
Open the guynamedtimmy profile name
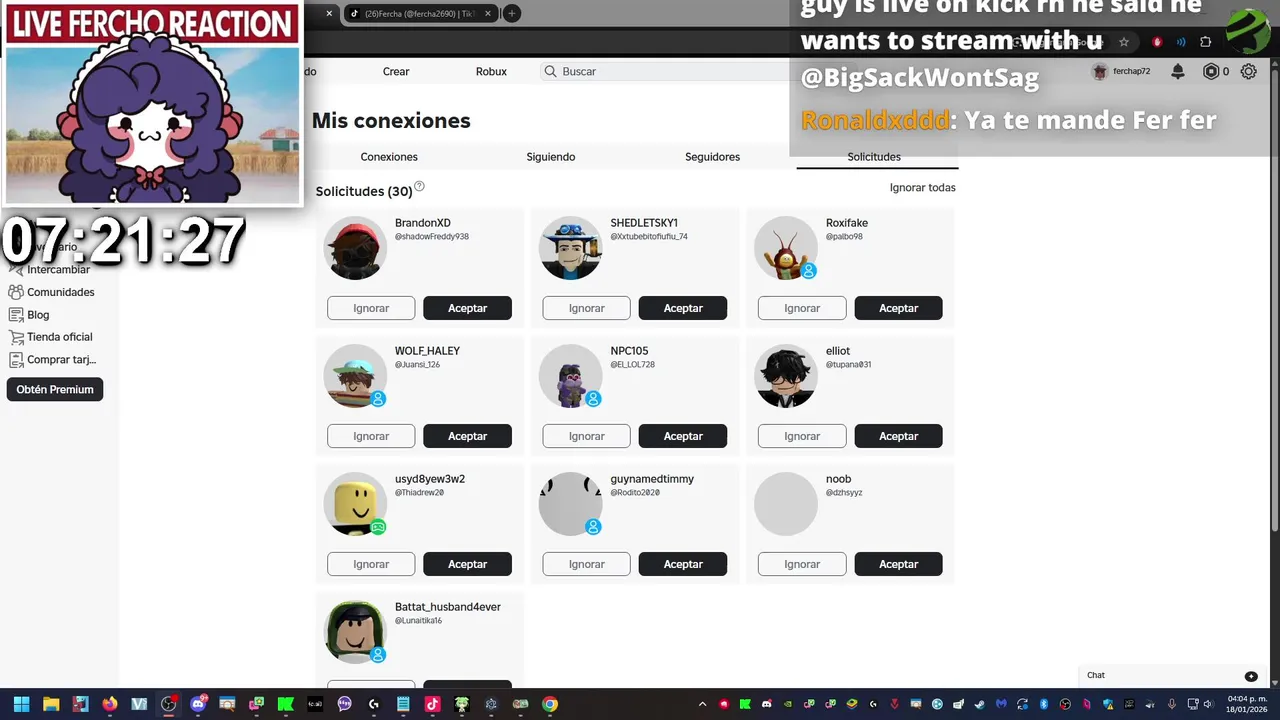point(652,479)
